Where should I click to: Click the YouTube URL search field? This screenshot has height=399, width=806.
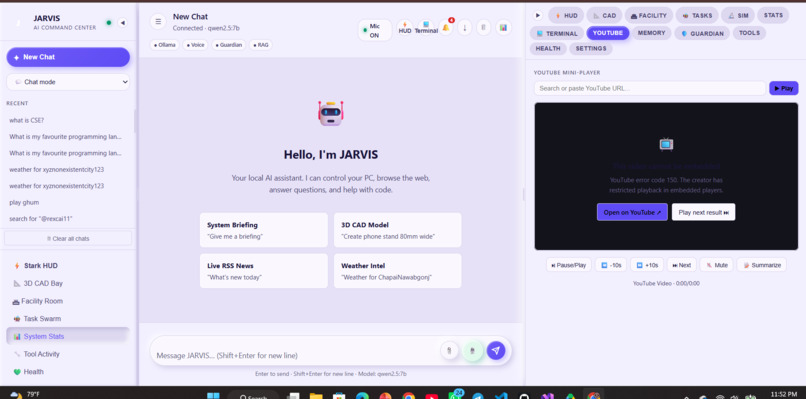(650, 88)
